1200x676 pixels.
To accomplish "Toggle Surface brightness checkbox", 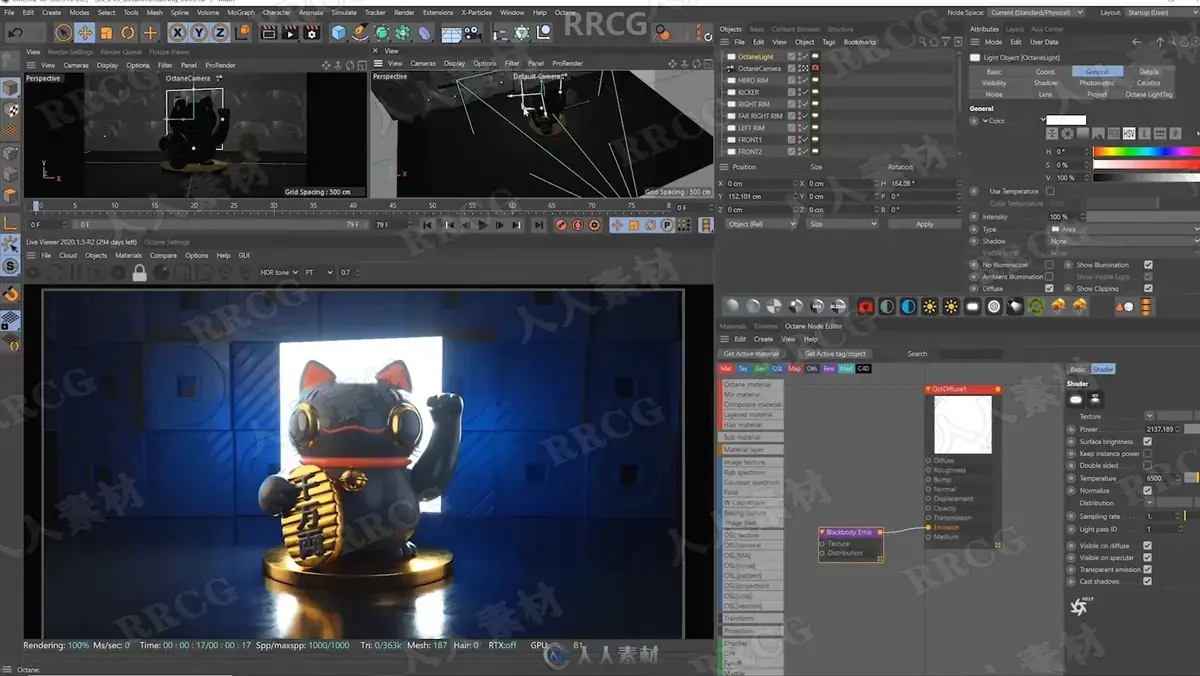I will pyautogui.click(x=1147, y=441).
